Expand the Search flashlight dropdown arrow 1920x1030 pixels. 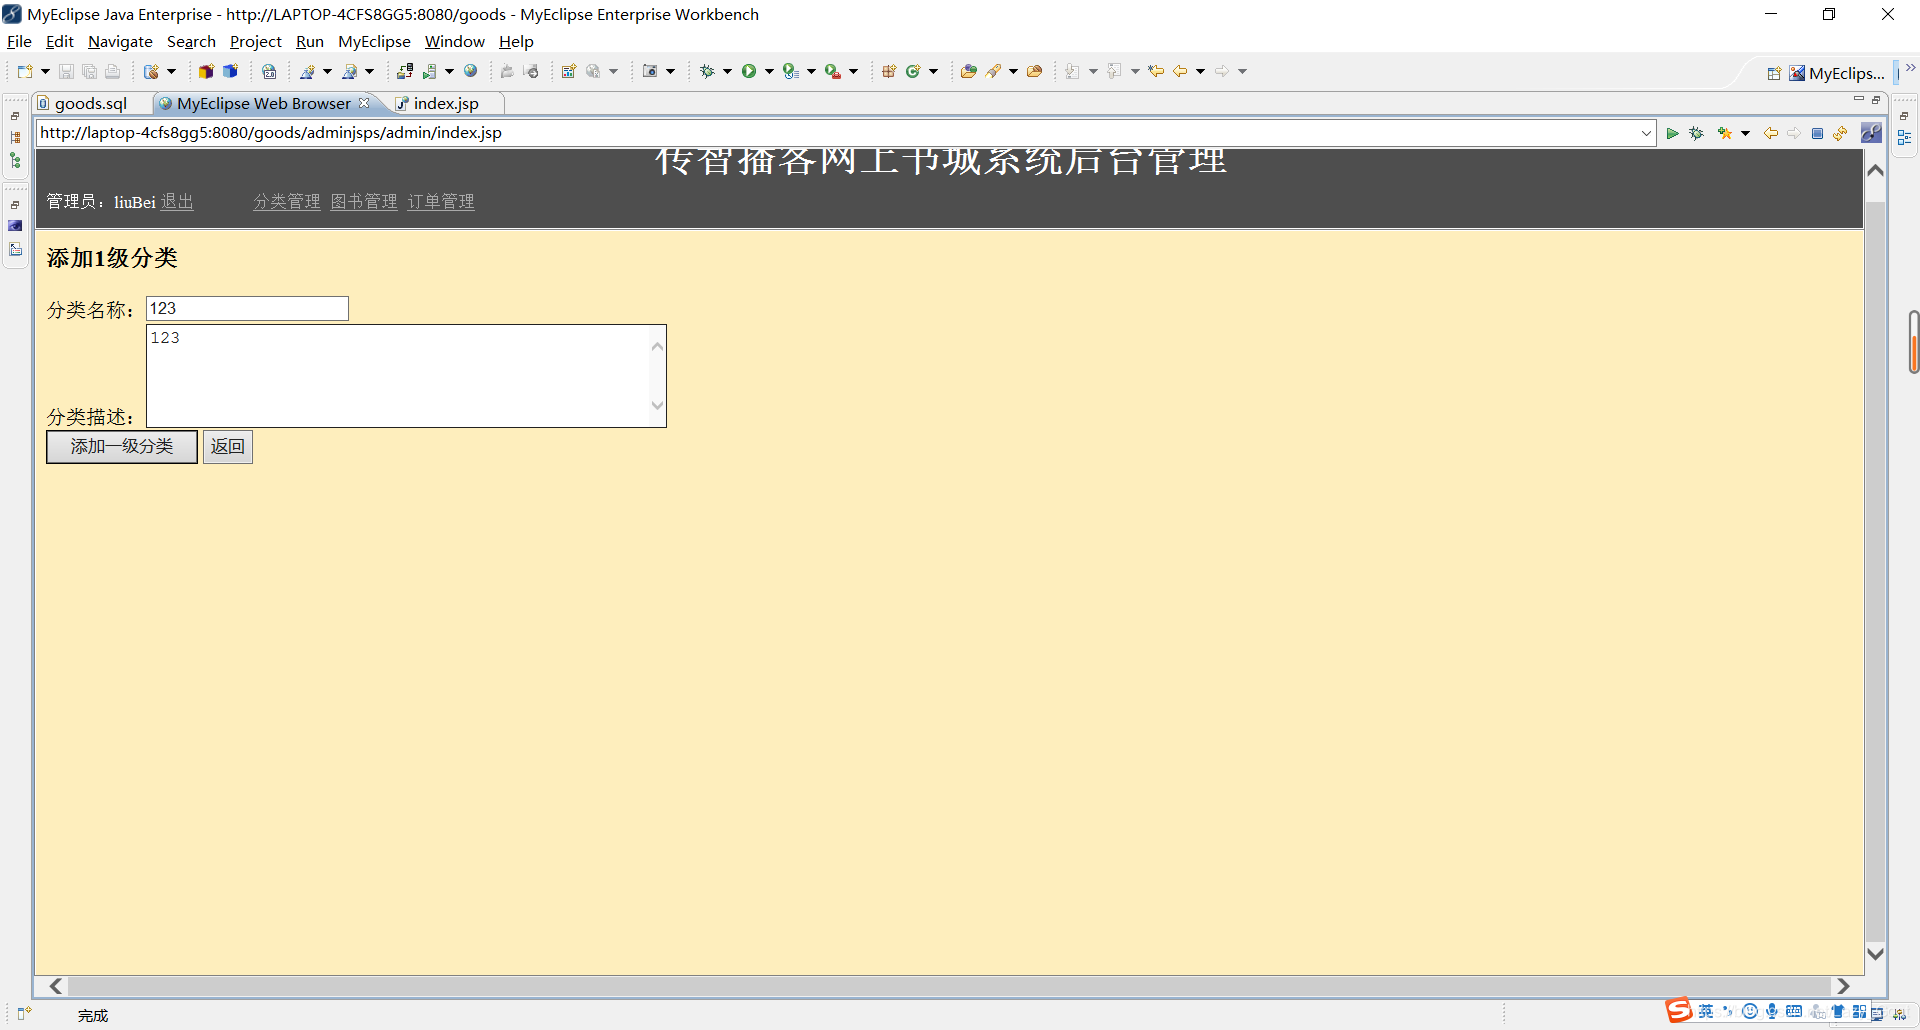click(1013, 71)
